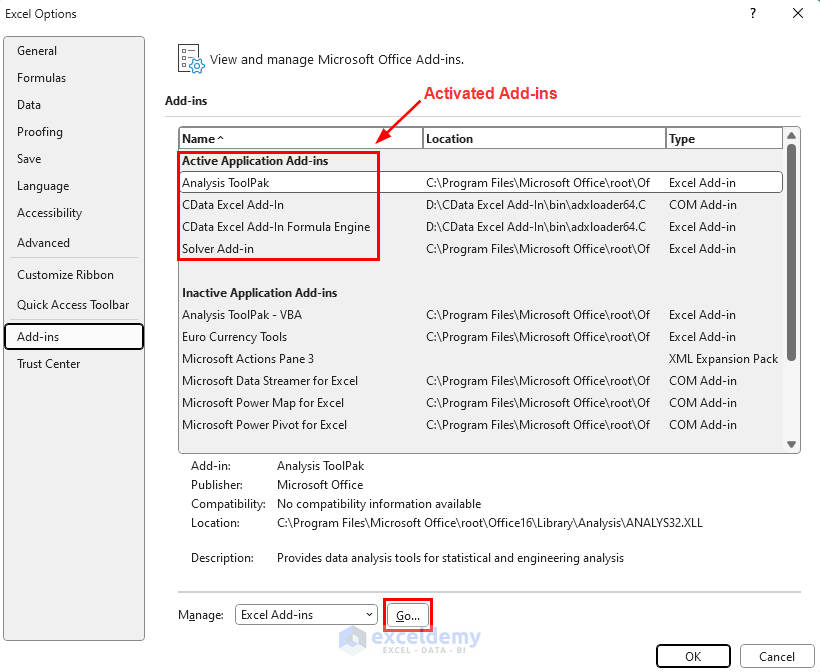The height and width of the screenshot is (672, 820).
Task: Open Accessibility options
Action: pos(74,213)
